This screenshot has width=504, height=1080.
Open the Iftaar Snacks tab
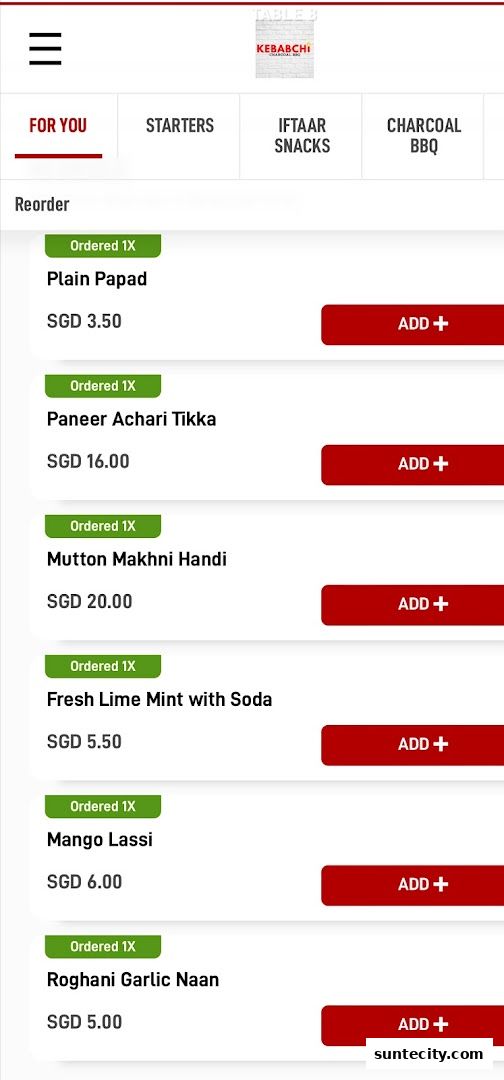click(302, 136)
